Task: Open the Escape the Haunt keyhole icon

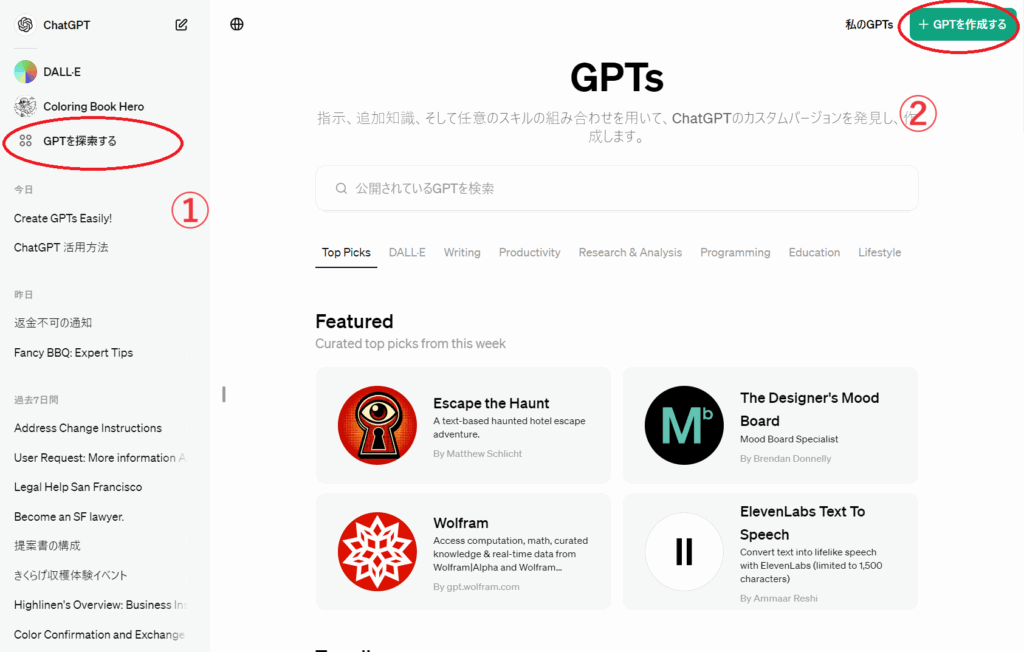Action: [x=377, y=425]
